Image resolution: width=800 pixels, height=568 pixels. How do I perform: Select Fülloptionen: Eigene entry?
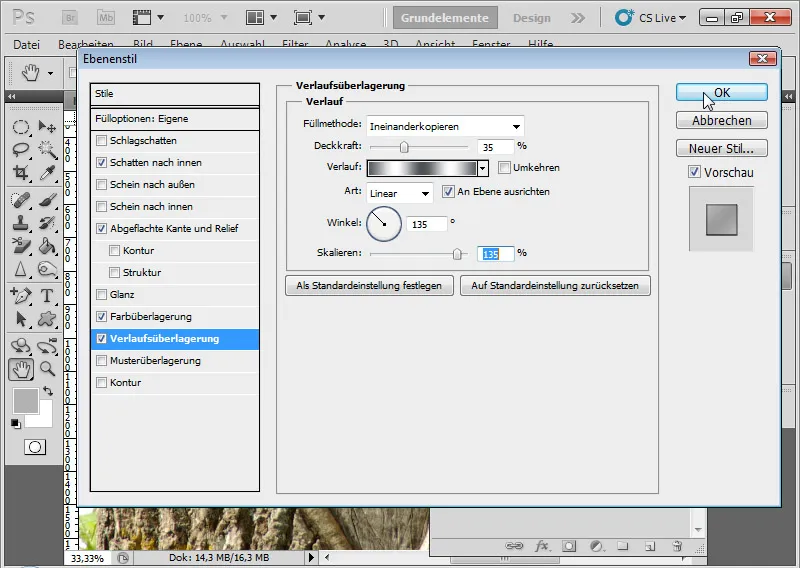(174, 118)
